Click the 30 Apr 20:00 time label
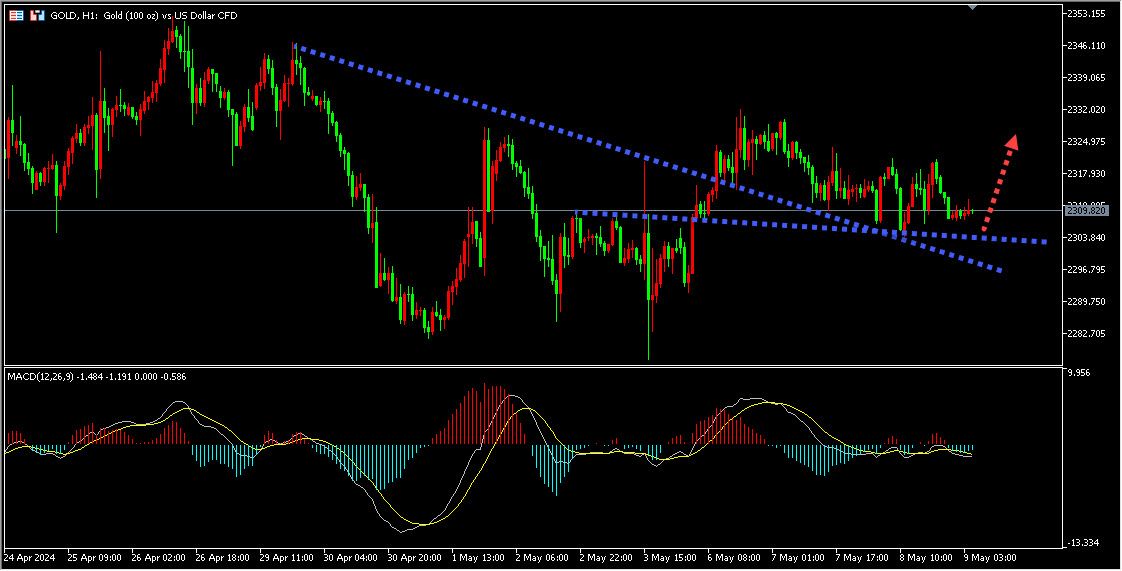 tap(412, 555)
